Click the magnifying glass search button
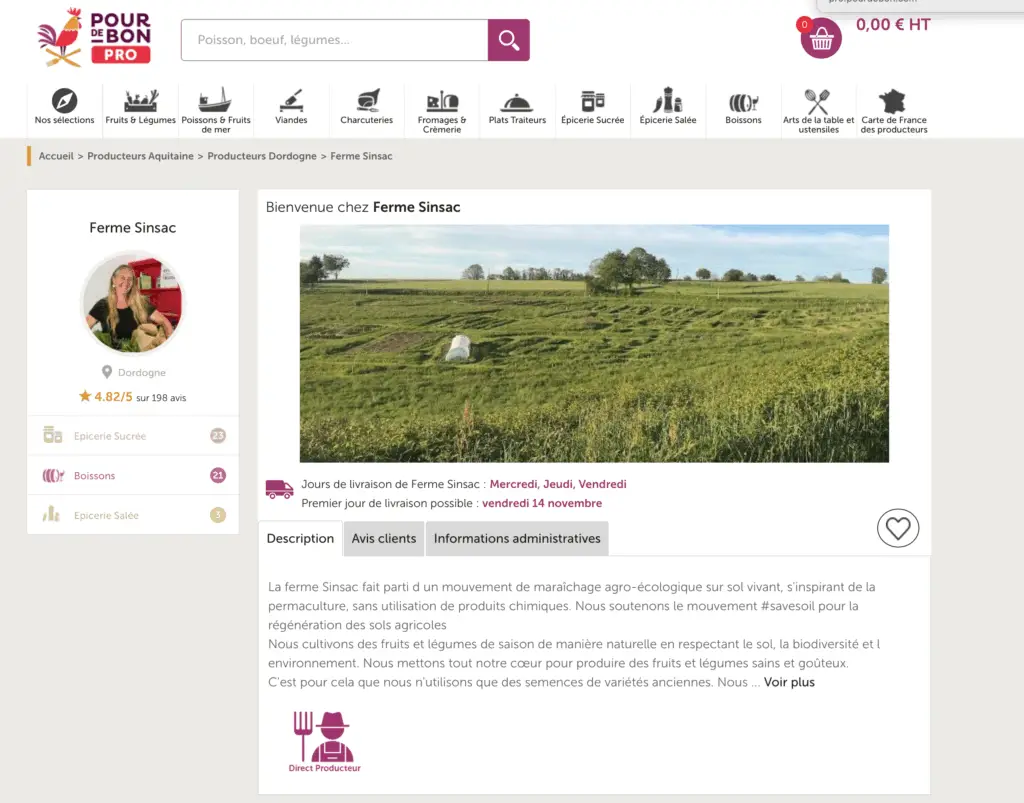1024x803 pixels. (x=508, y=40)
